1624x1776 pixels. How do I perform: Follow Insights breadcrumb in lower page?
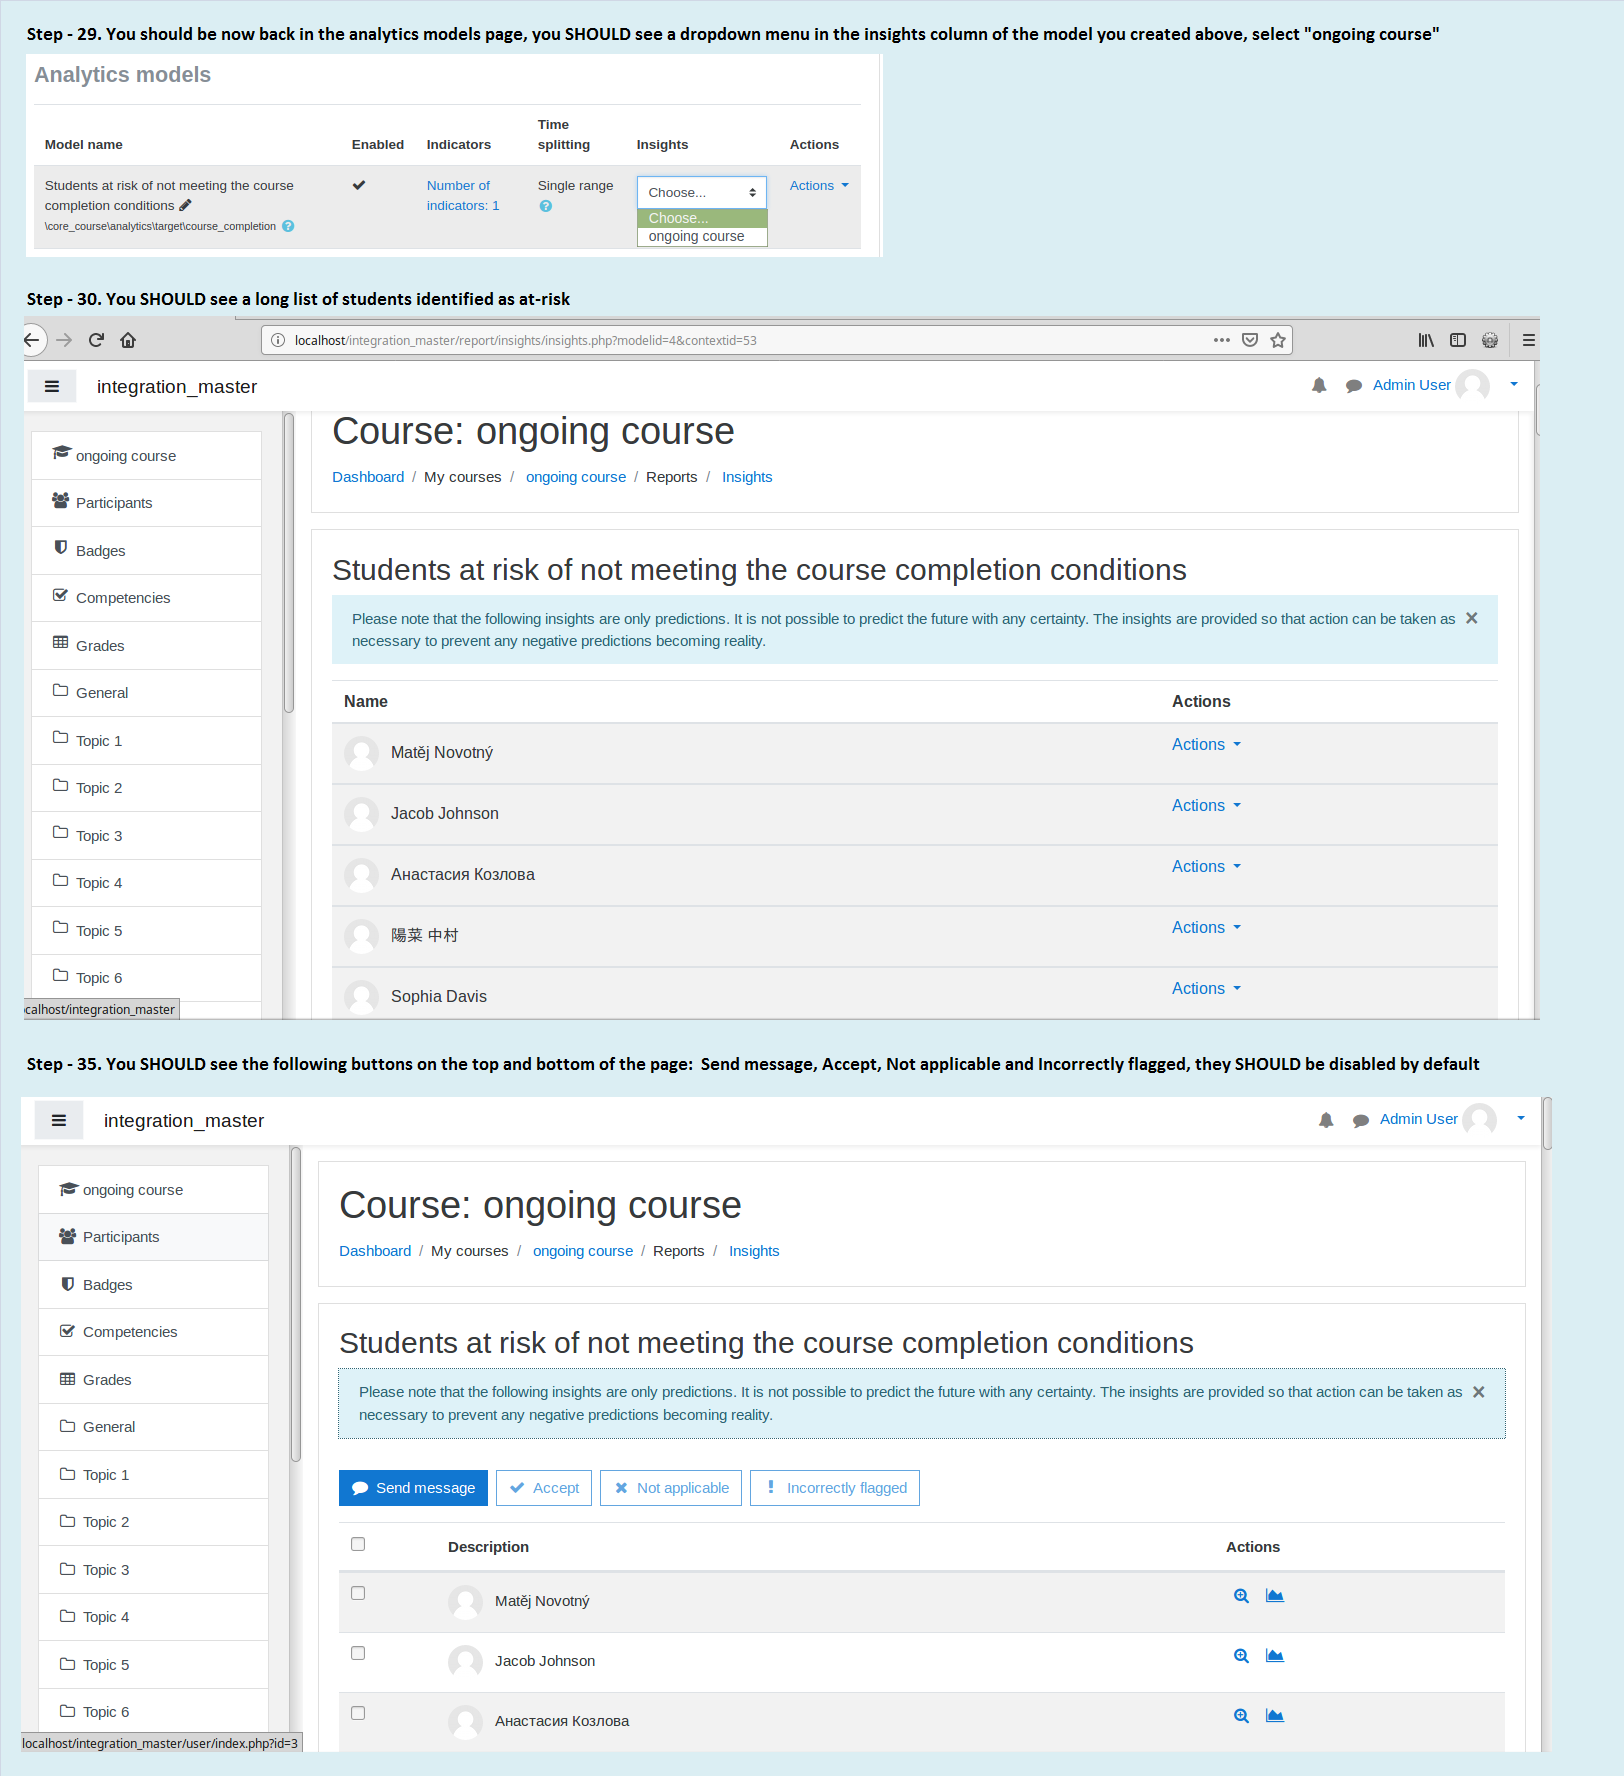click(x=754, y=1251)
